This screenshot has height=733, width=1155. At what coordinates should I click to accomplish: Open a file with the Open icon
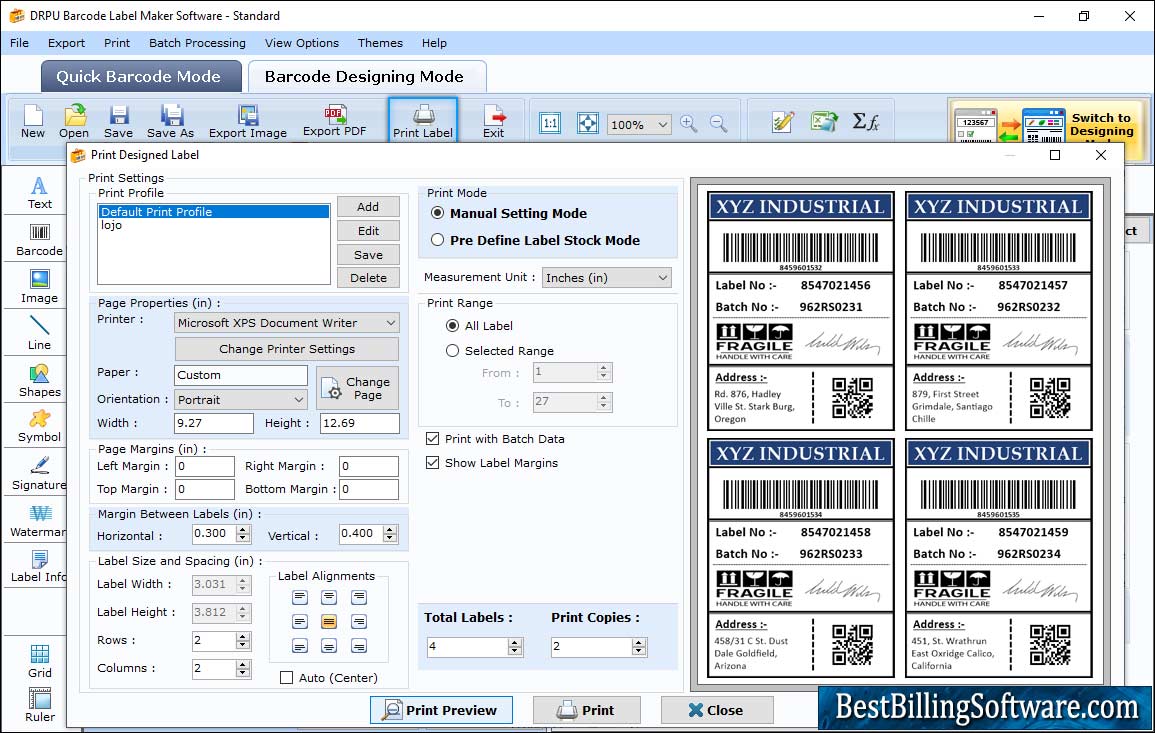[74, 121]
